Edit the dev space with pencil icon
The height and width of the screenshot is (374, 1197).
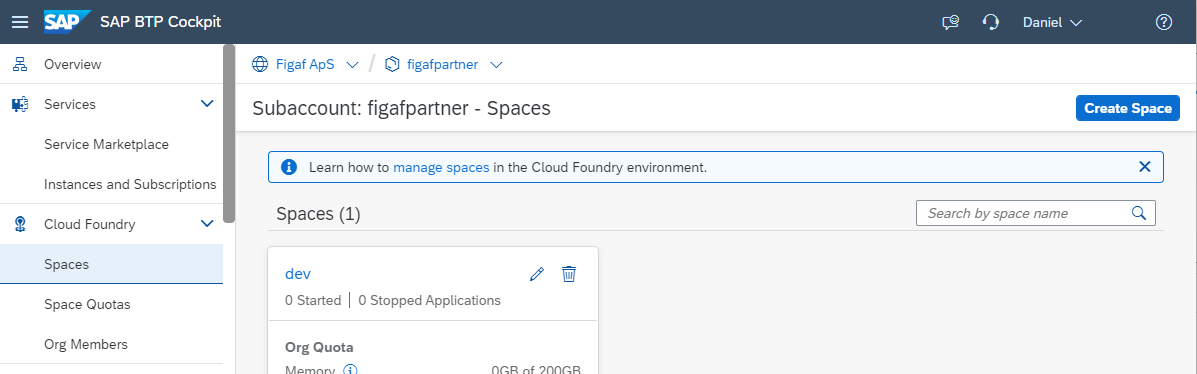click(537, 274)
